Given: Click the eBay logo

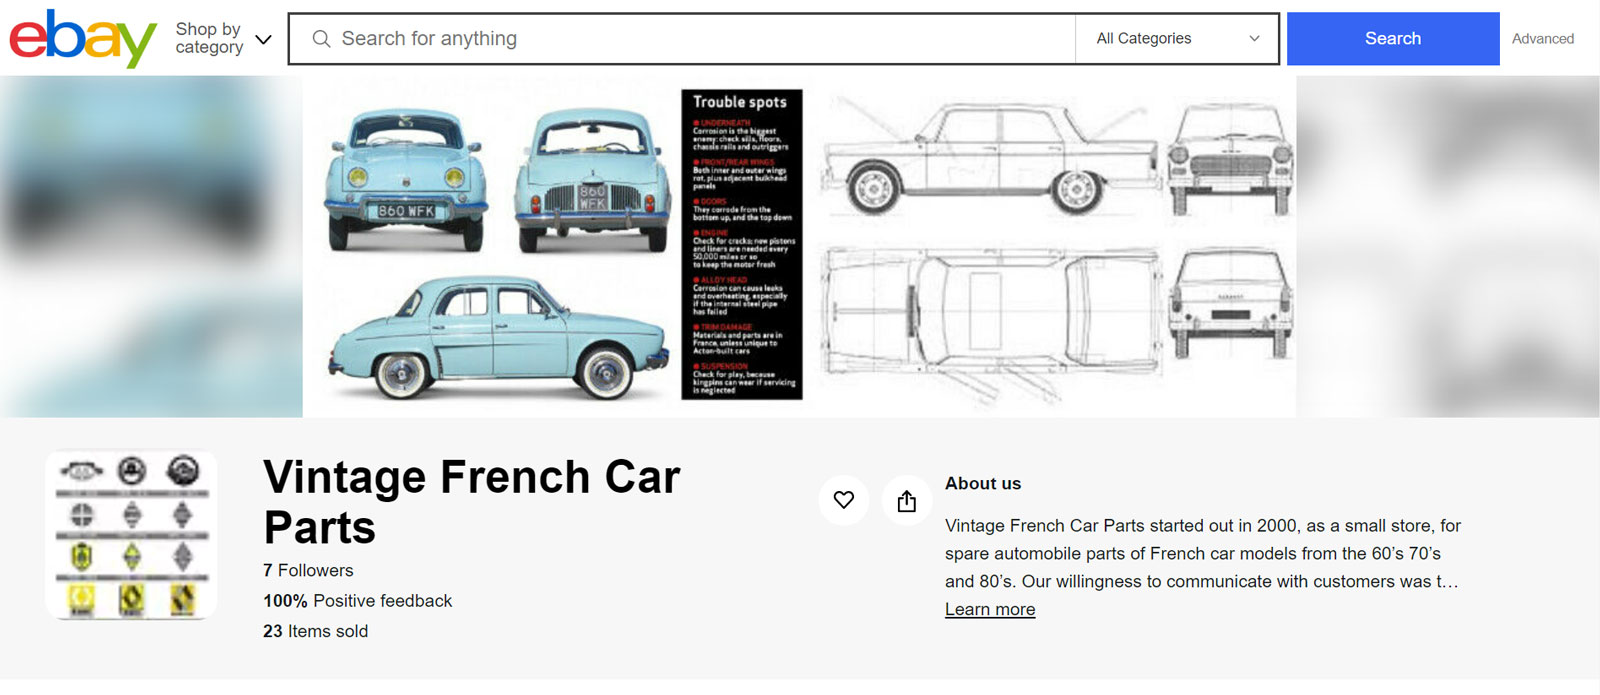Looking at the screenshot, I should tap(82, 39).
